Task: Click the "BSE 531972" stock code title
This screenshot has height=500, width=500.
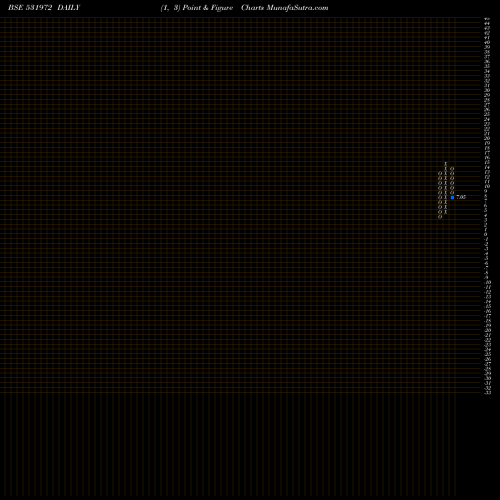Action: click(30, 8)
